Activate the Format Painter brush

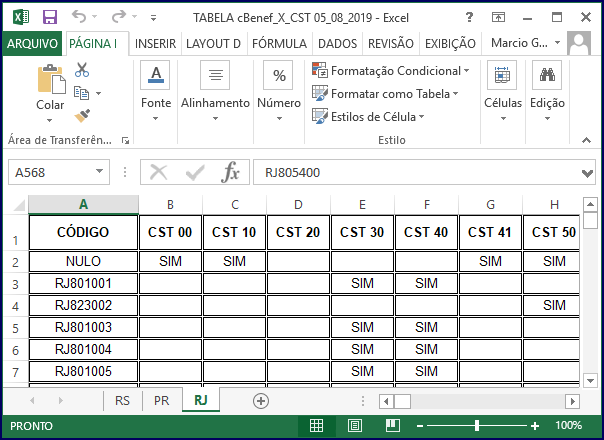82,116
